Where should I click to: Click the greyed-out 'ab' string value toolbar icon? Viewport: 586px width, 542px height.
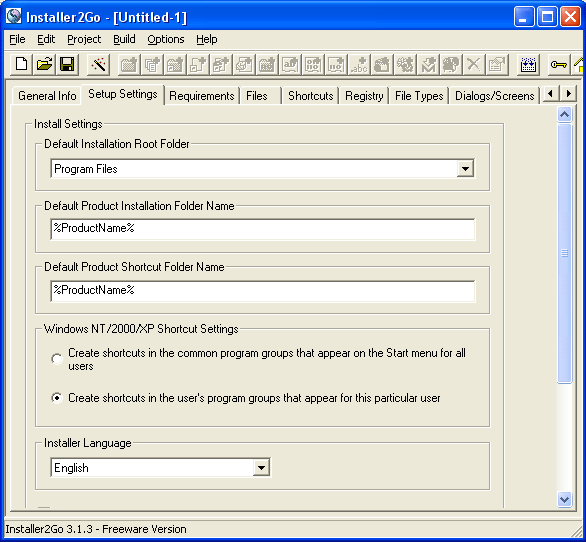point(290,64)
